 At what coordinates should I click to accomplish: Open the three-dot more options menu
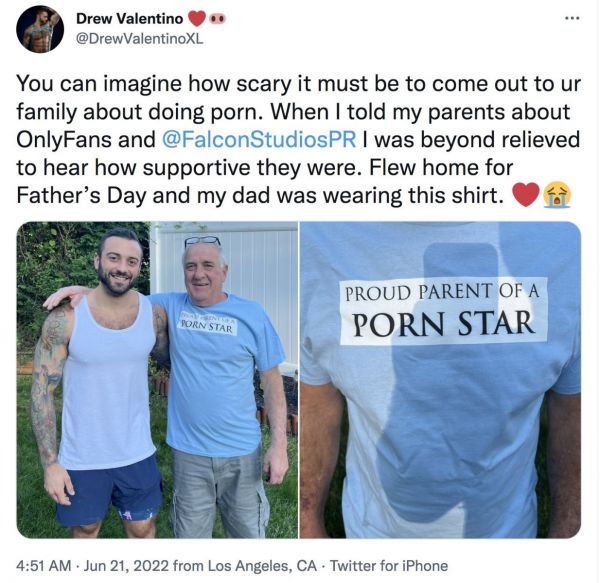[572, 18]
